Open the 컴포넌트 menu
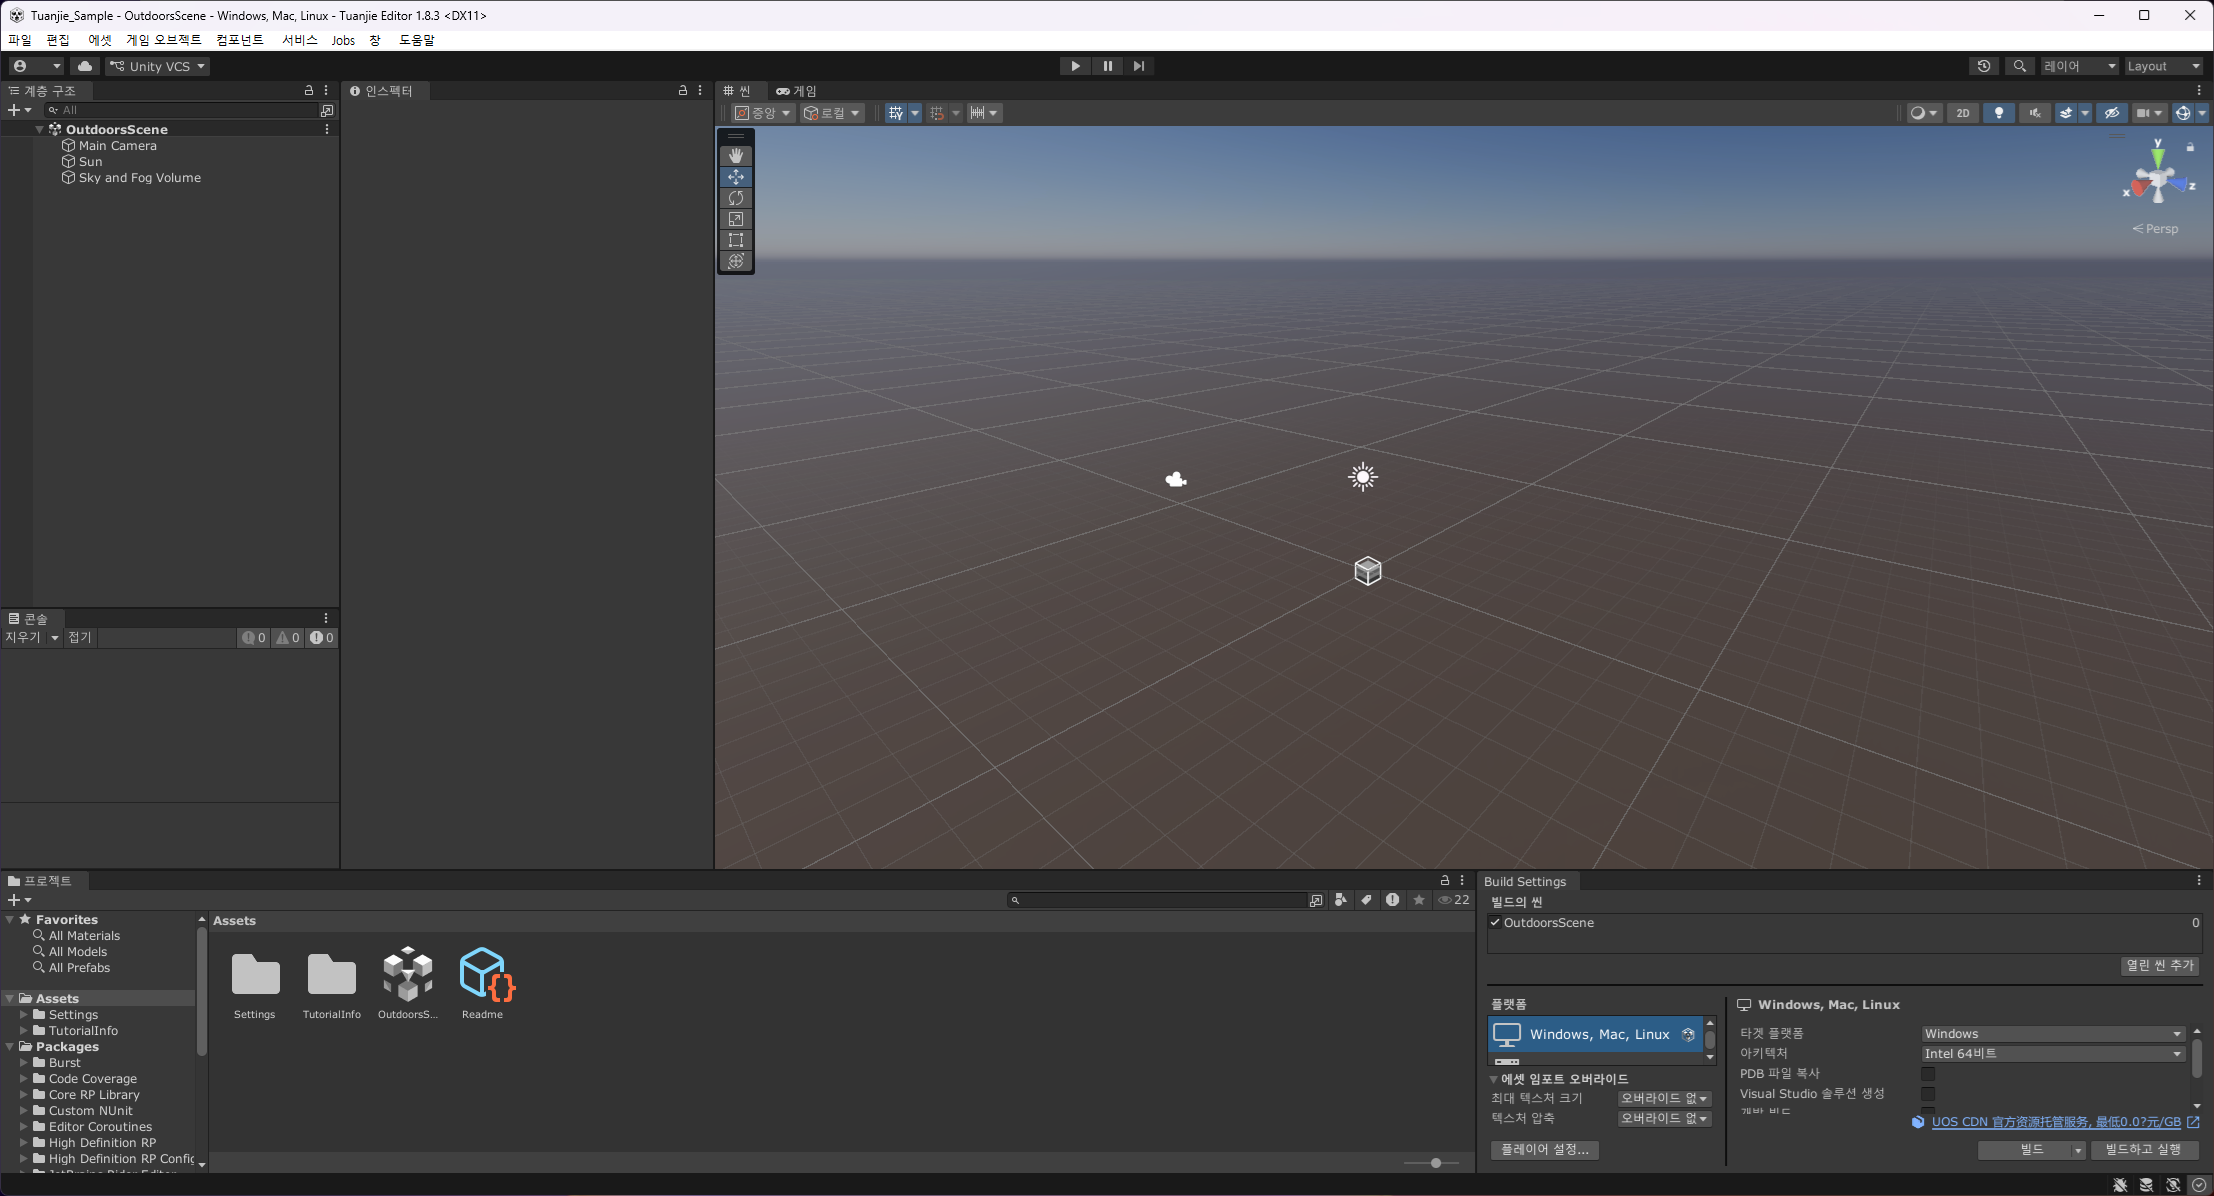2214x1196 pixels. (x=240, y=40)
